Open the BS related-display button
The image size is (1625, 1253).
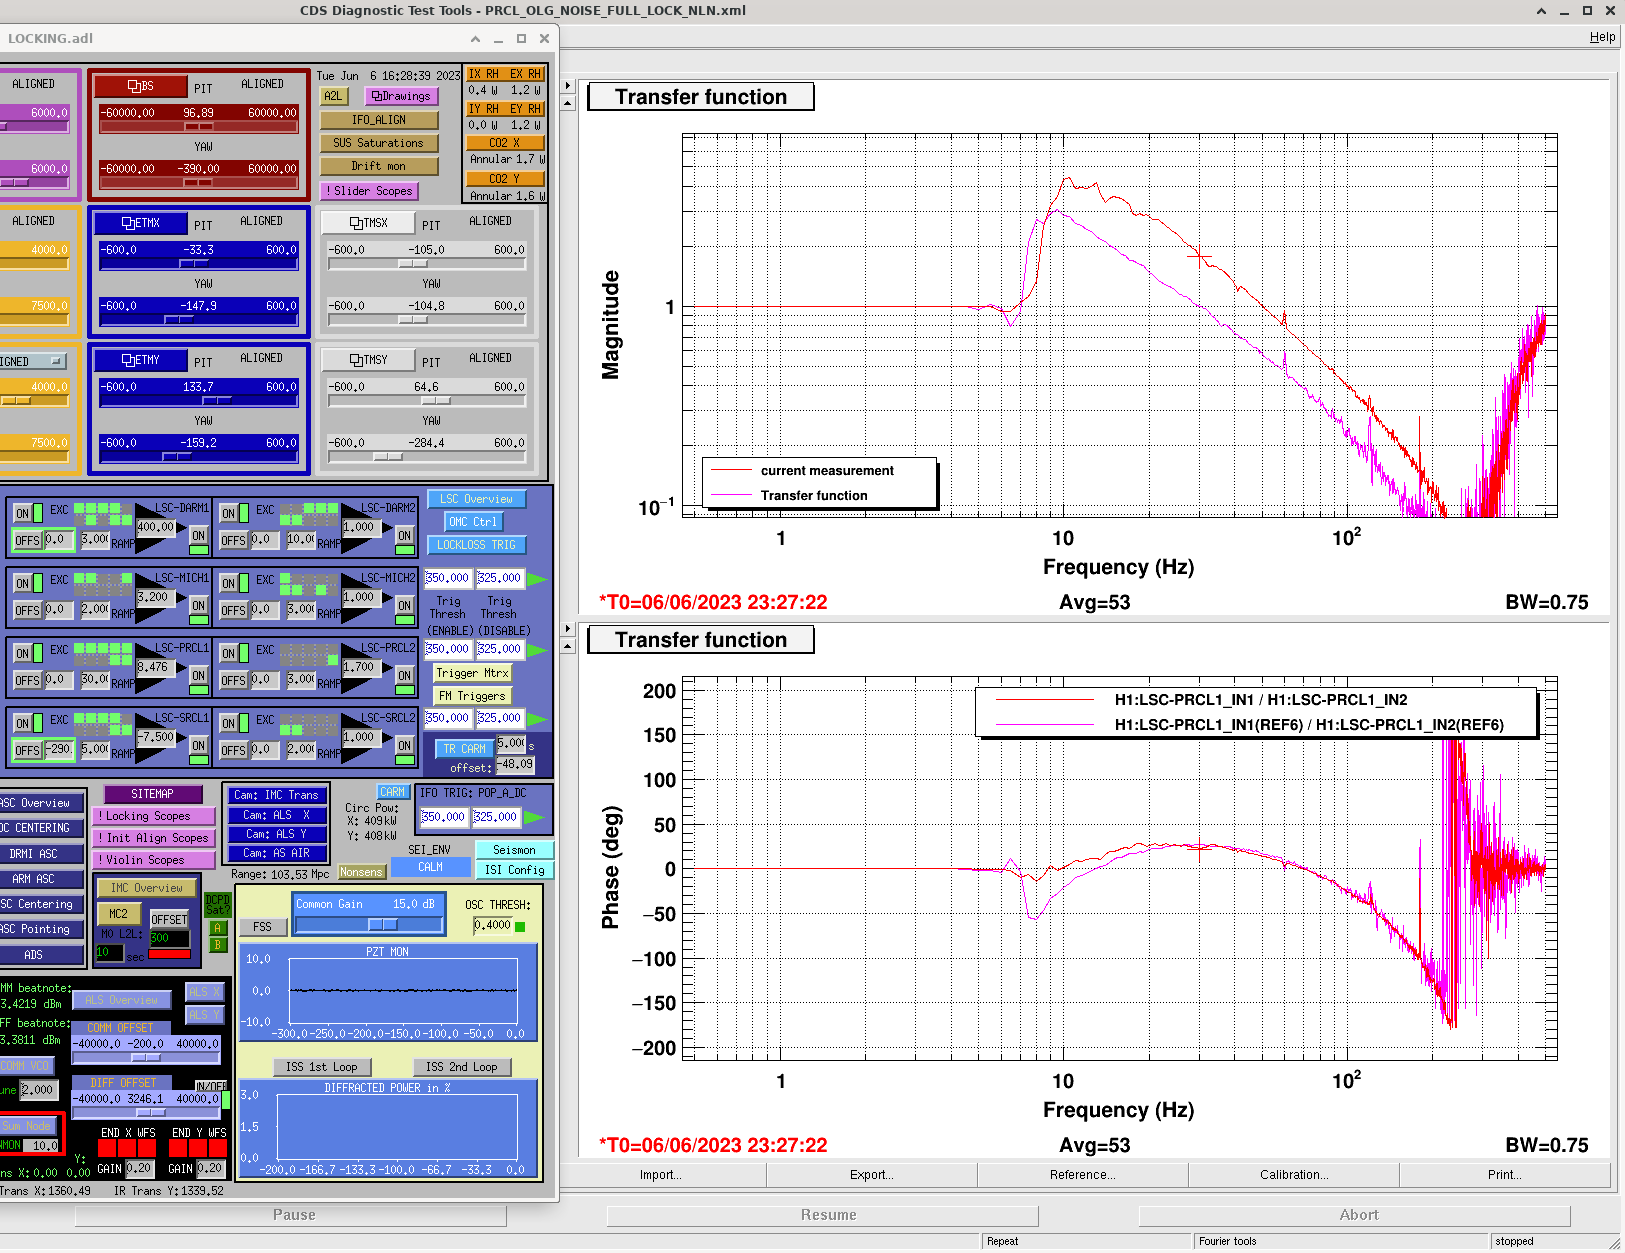141,86
